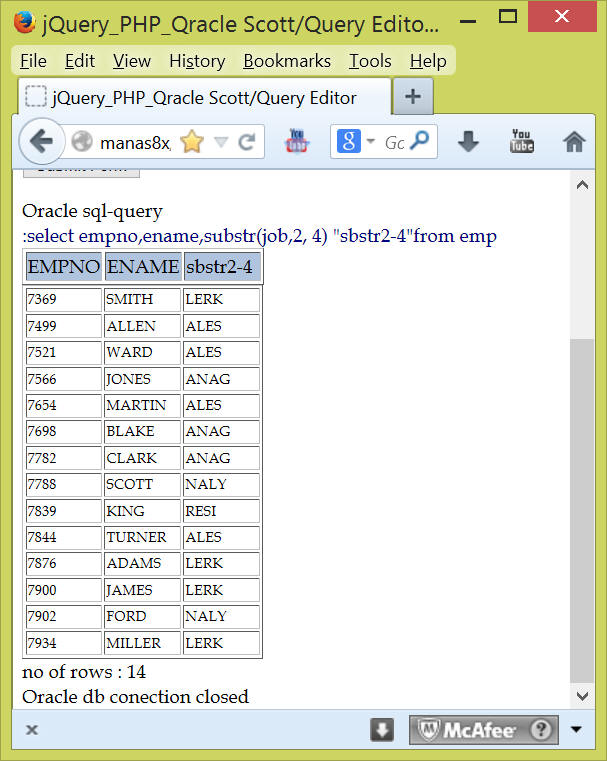
Task: Open the McAfee dropdown arrow
Action: click(x=576, y=729)
